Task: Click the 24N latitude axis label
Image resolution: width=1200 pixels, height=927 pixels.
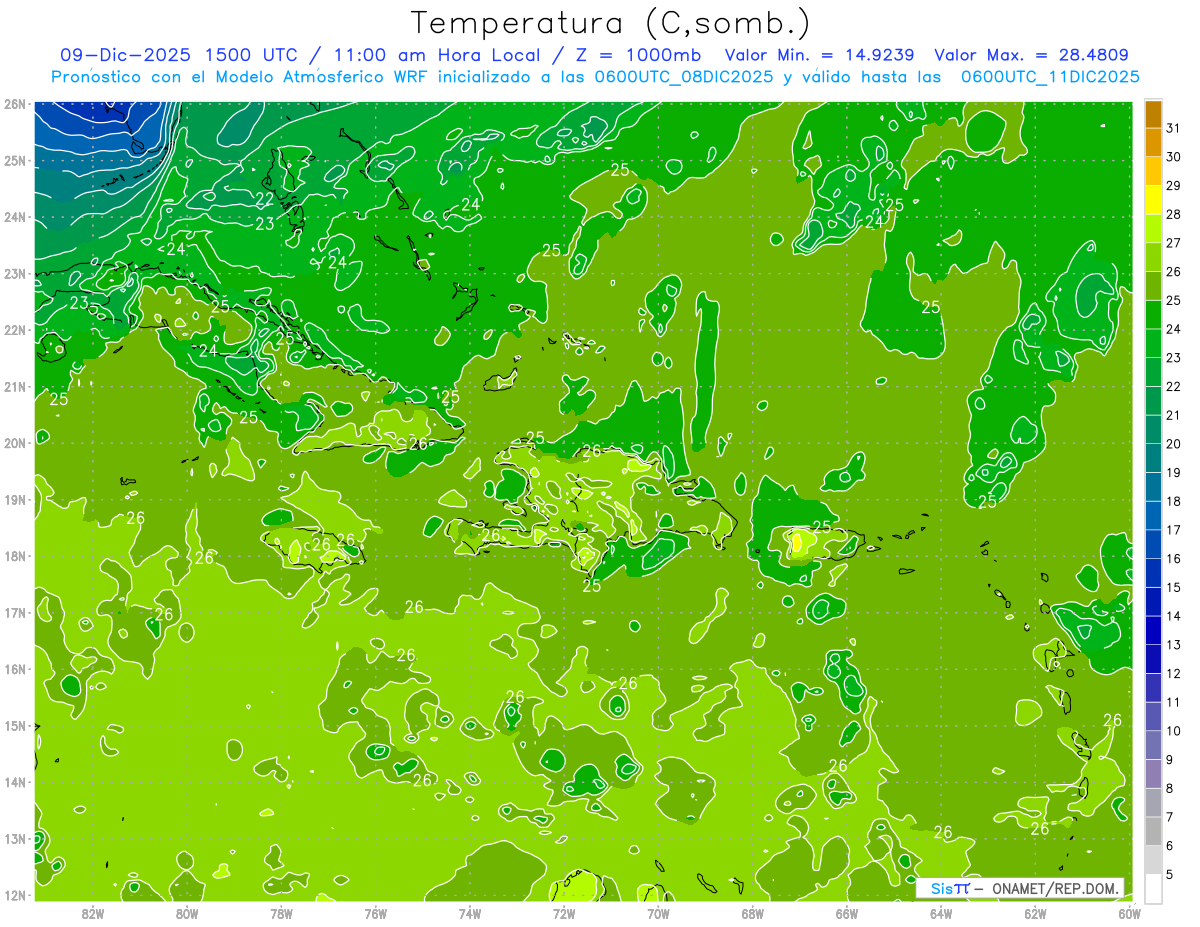Action: coord(14,217)
